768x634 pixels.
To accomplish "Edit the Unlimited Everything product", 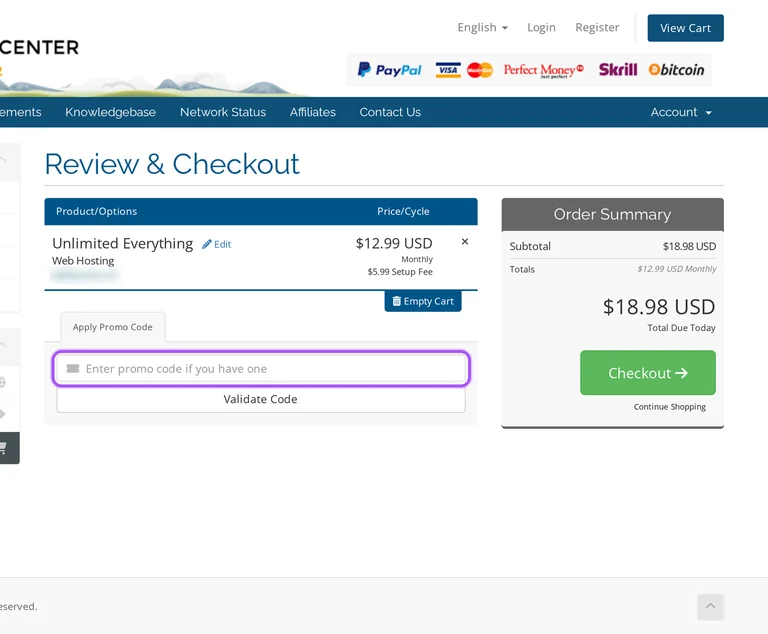I will [216, 244].
